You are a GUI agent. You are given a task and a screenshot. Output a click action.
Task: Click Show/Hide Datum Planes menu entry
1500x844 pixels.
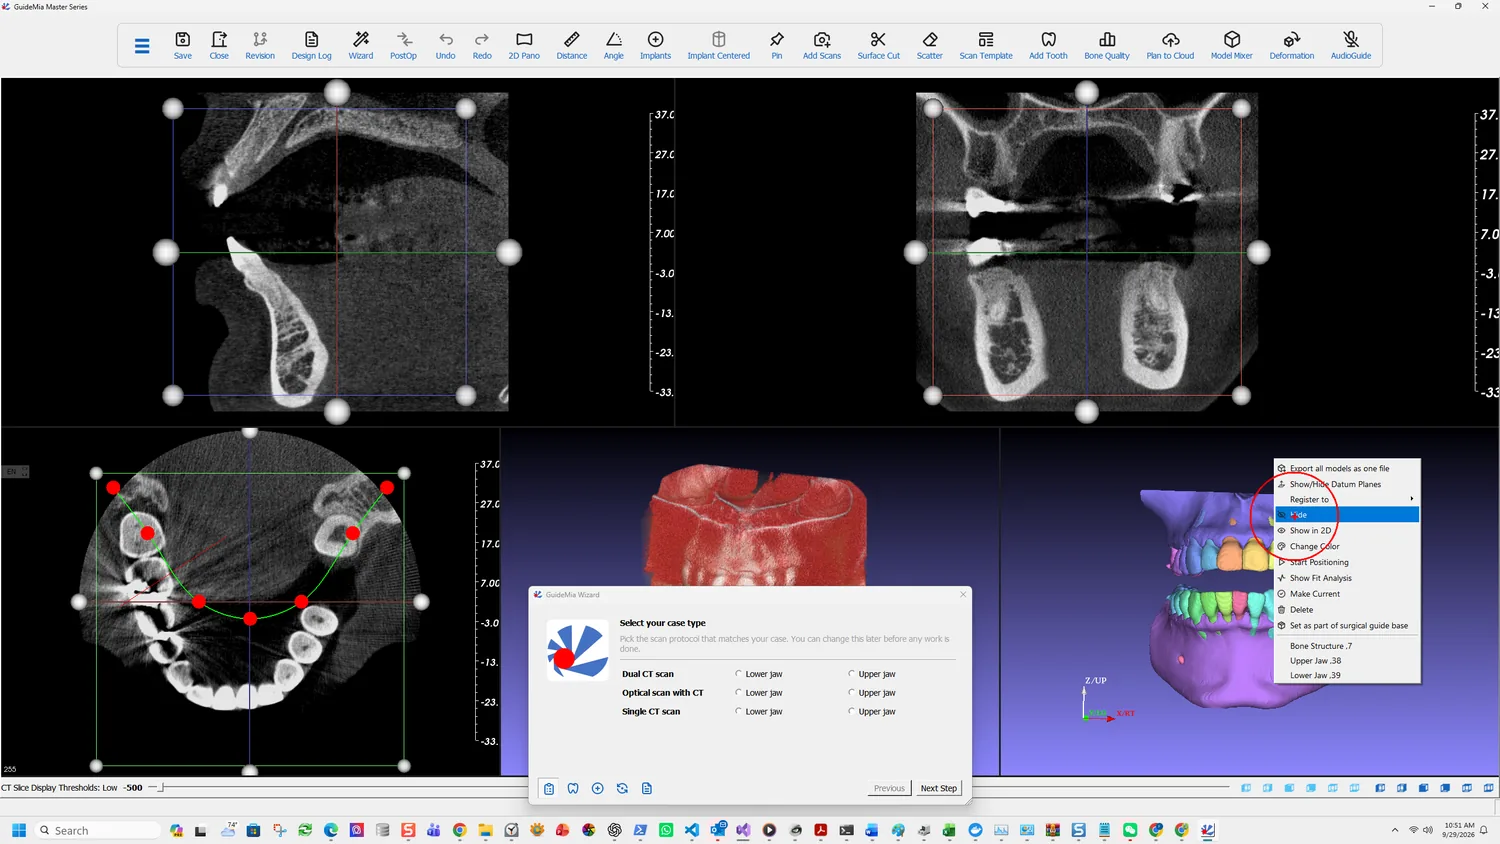(x=1347, y=484)
